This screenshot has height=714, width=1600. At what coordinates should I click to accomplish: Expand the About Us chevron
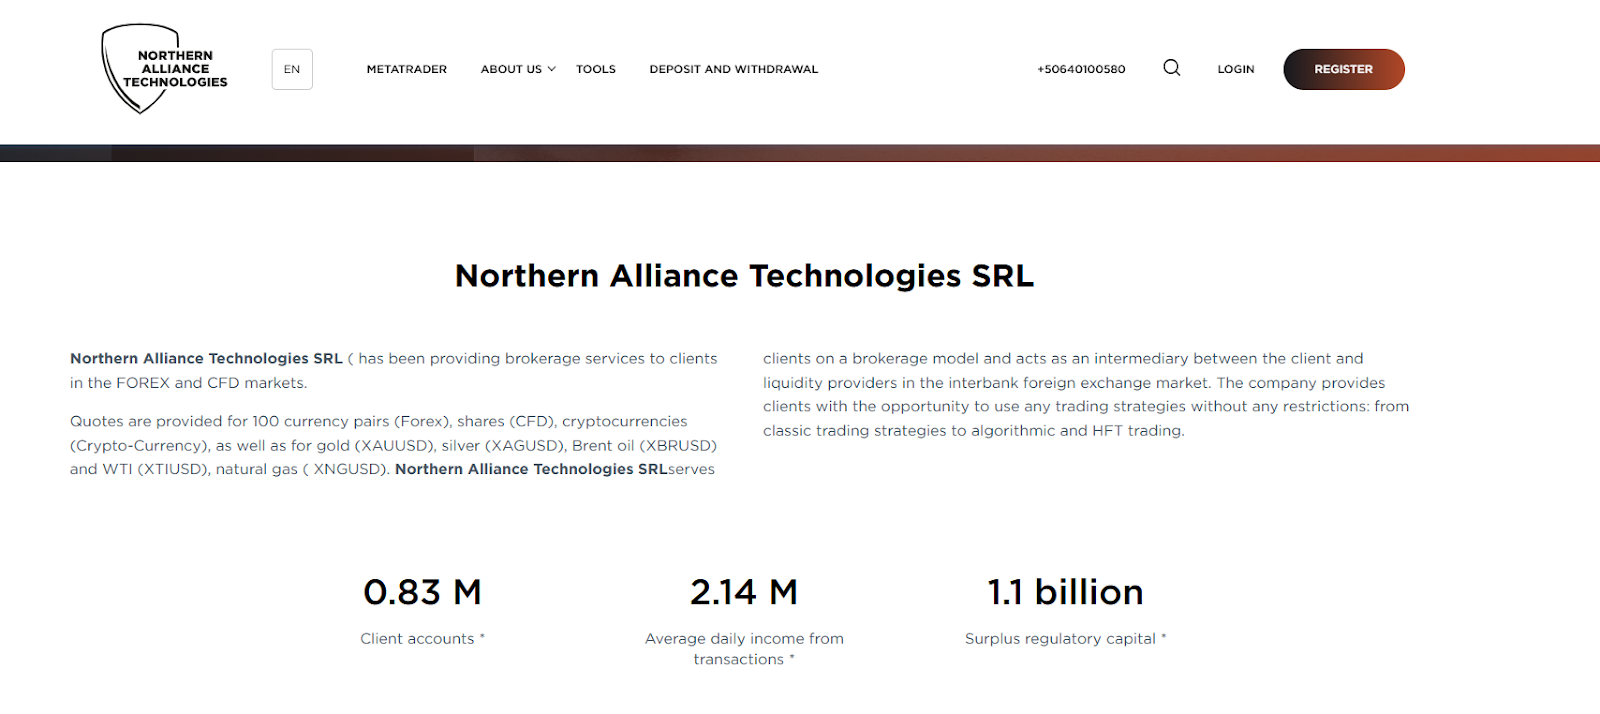551,69
